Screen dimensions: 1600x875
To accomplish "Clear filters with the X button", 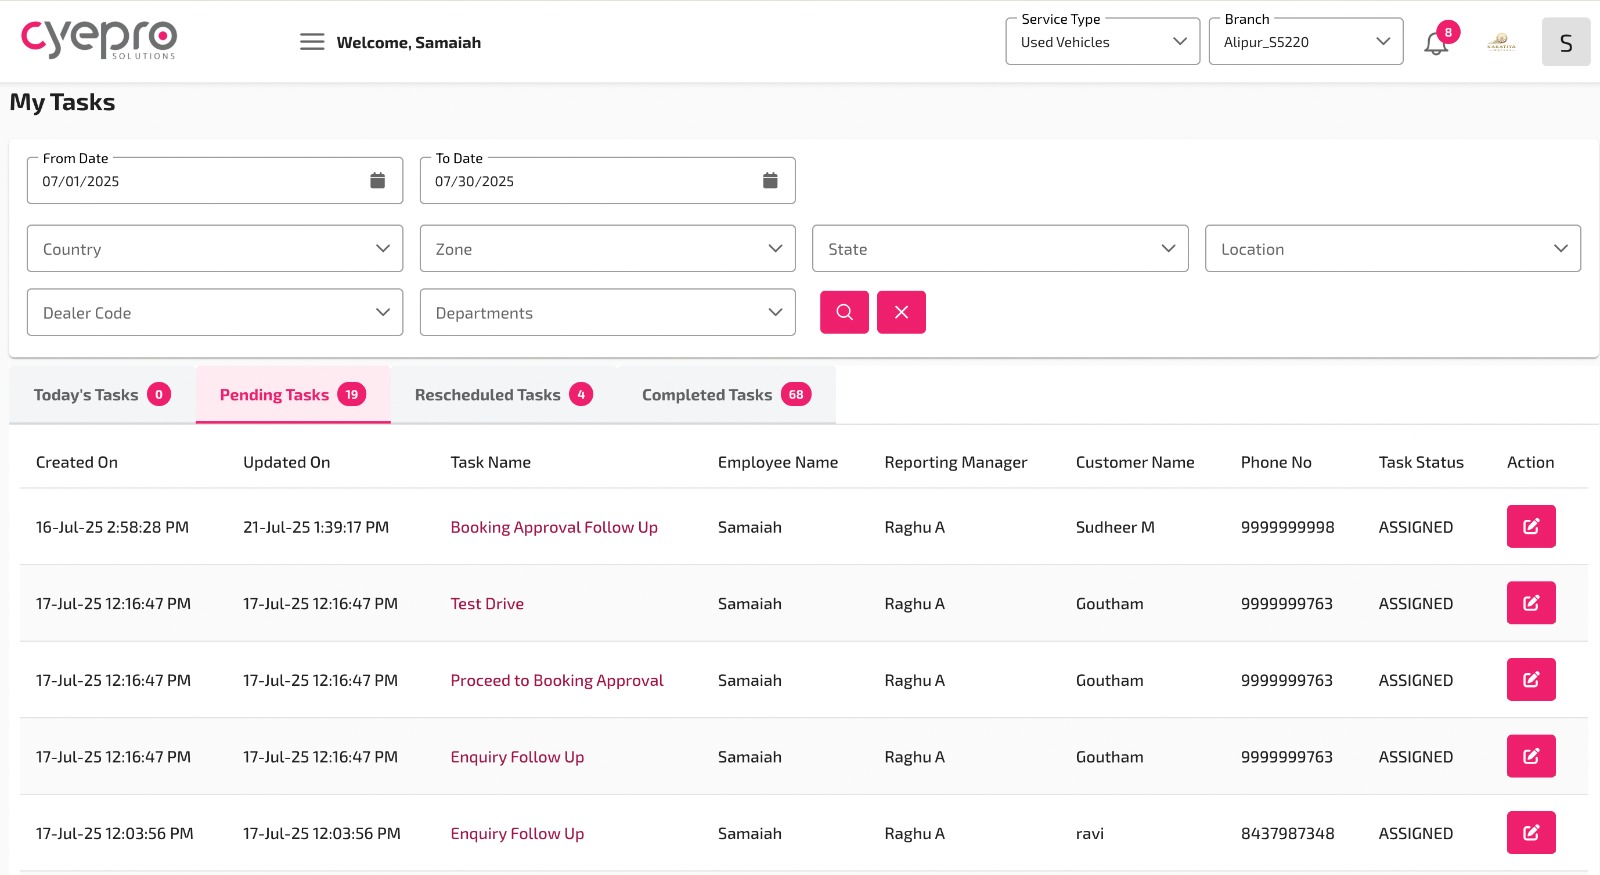I will click(901, 312).
